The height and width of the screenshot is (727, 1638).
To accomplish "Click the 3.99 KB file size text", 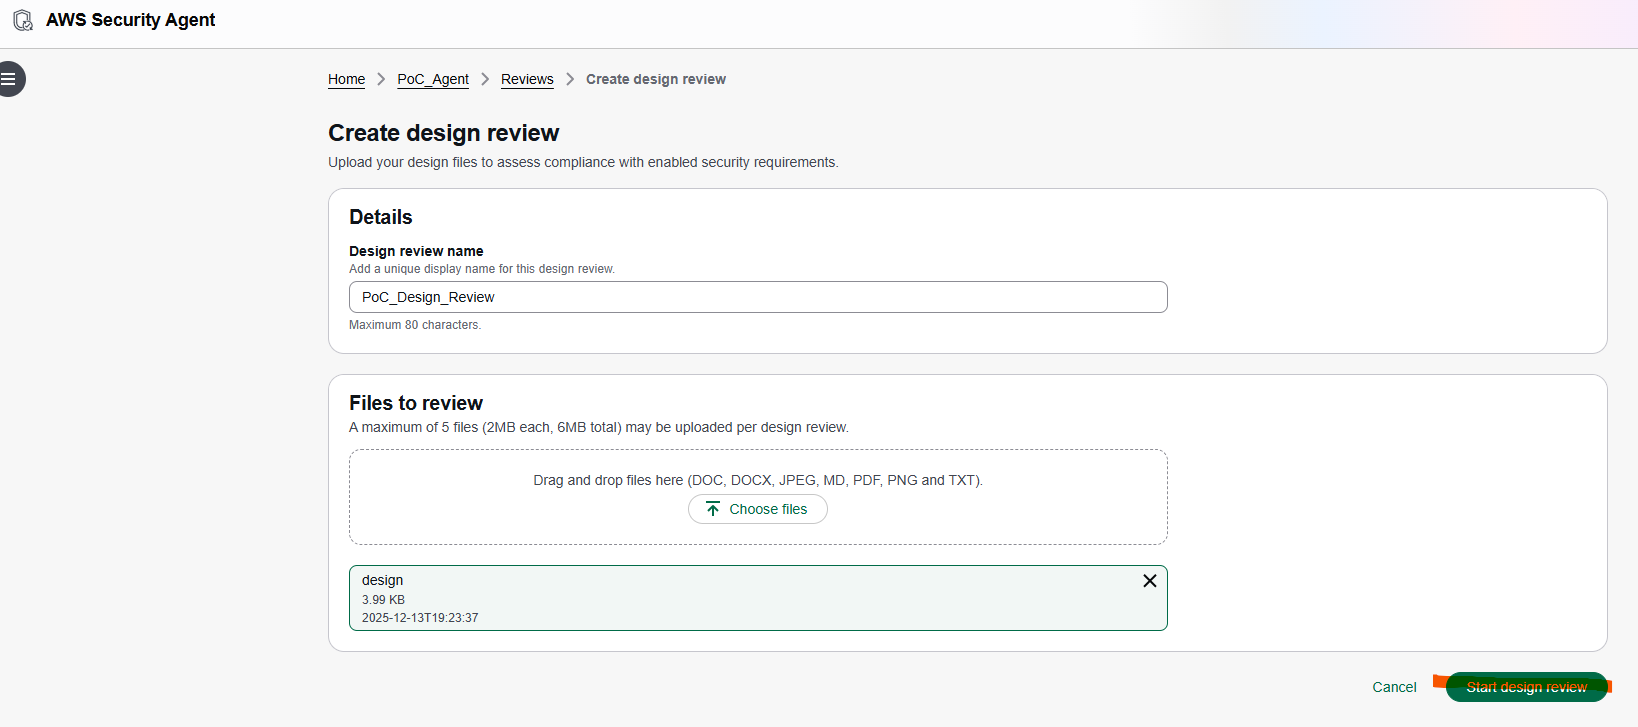I will point(383,600).
